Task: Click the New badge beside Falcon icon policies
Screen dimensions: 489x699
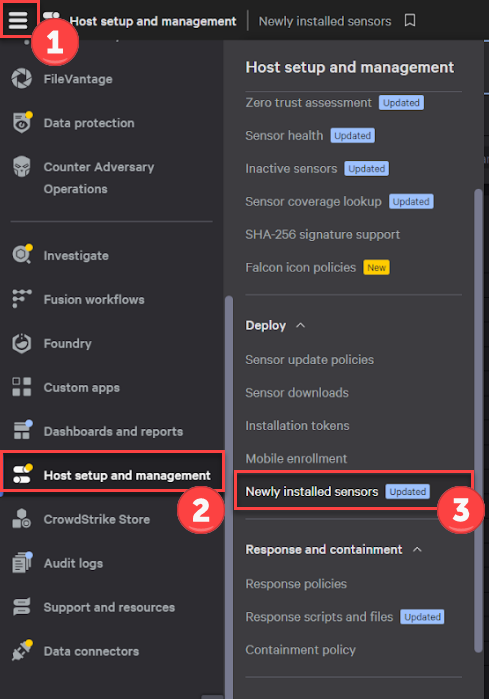Action: [376, 267]
